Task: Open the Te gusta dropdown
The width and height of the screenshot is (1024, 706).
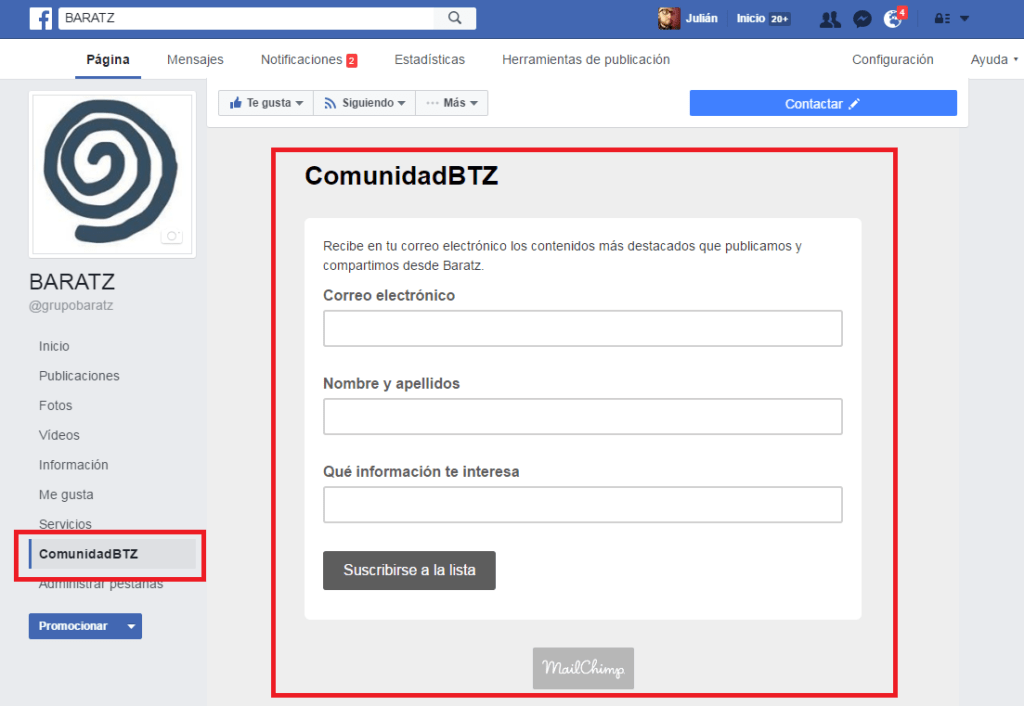Action: coord(266,103)
